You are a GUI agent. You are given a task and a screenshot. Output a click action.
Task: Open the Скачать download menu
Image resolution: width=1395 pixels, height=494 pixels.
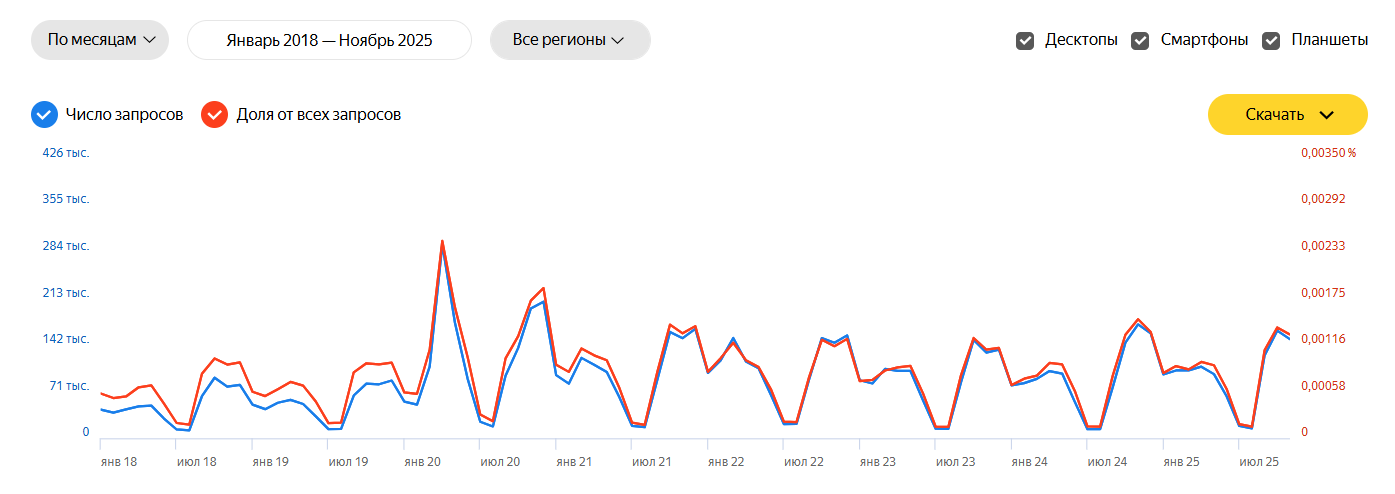(x=1286, y=114)
